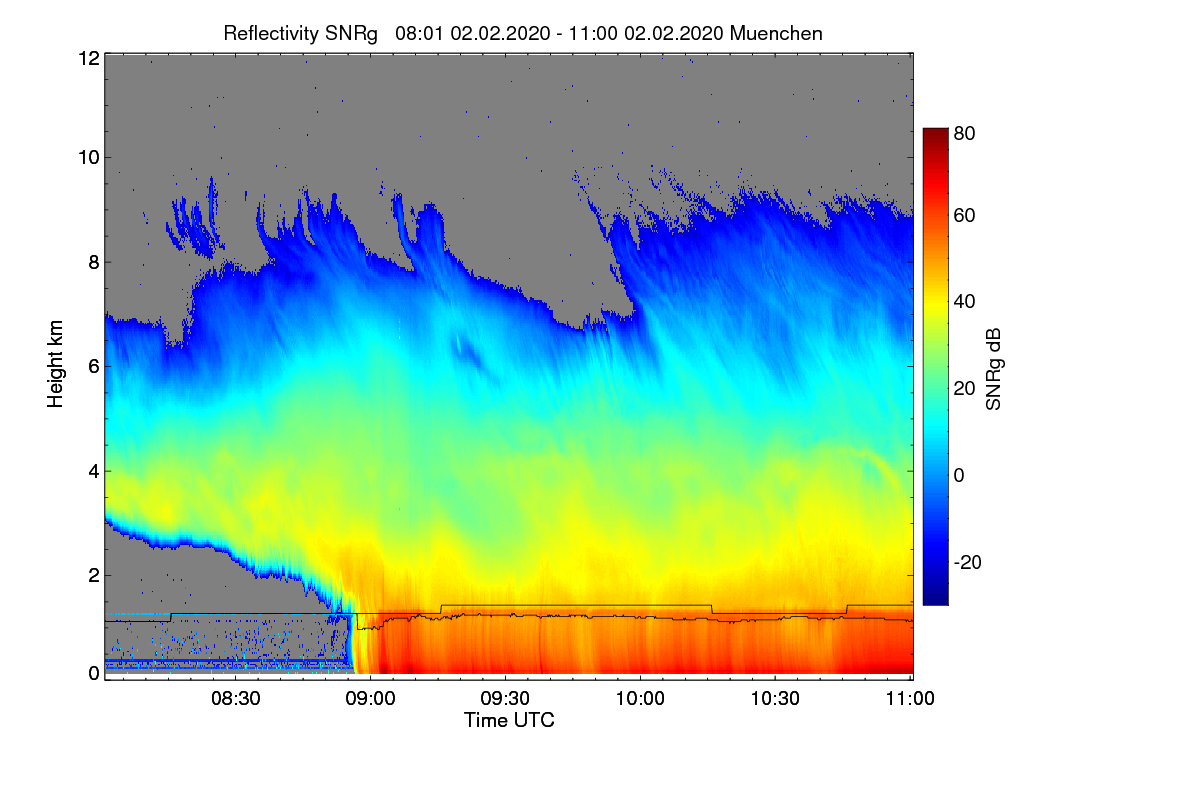Click the plot title 'Reflectivity SNRg' text
Viewport: 1200px width, 800px height.
pyautogui.click(x=300, y=33)
